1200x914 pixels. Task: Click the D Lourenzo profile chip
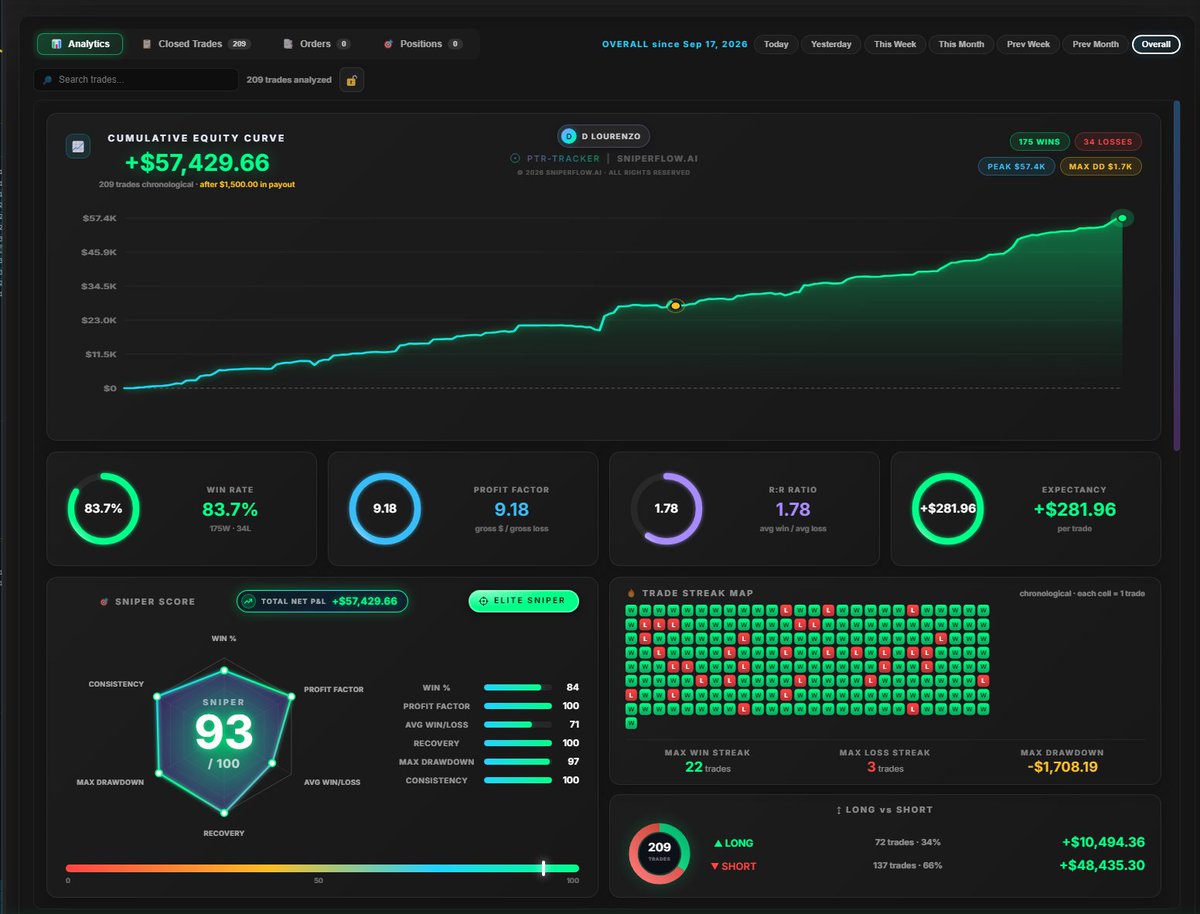click(x=604, y=136)
